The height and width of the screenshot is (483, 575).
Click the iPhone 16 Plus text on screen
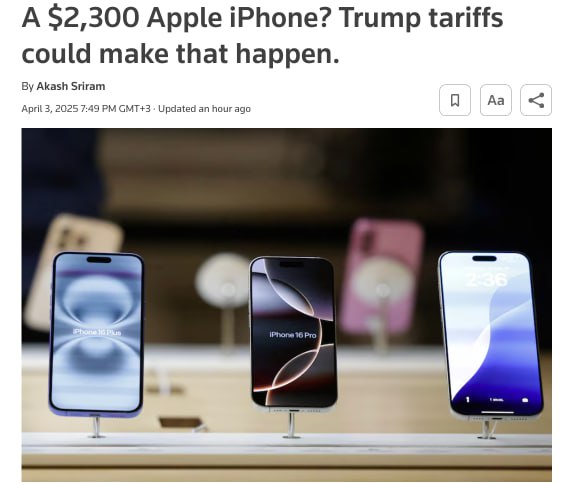click(97, 332)
